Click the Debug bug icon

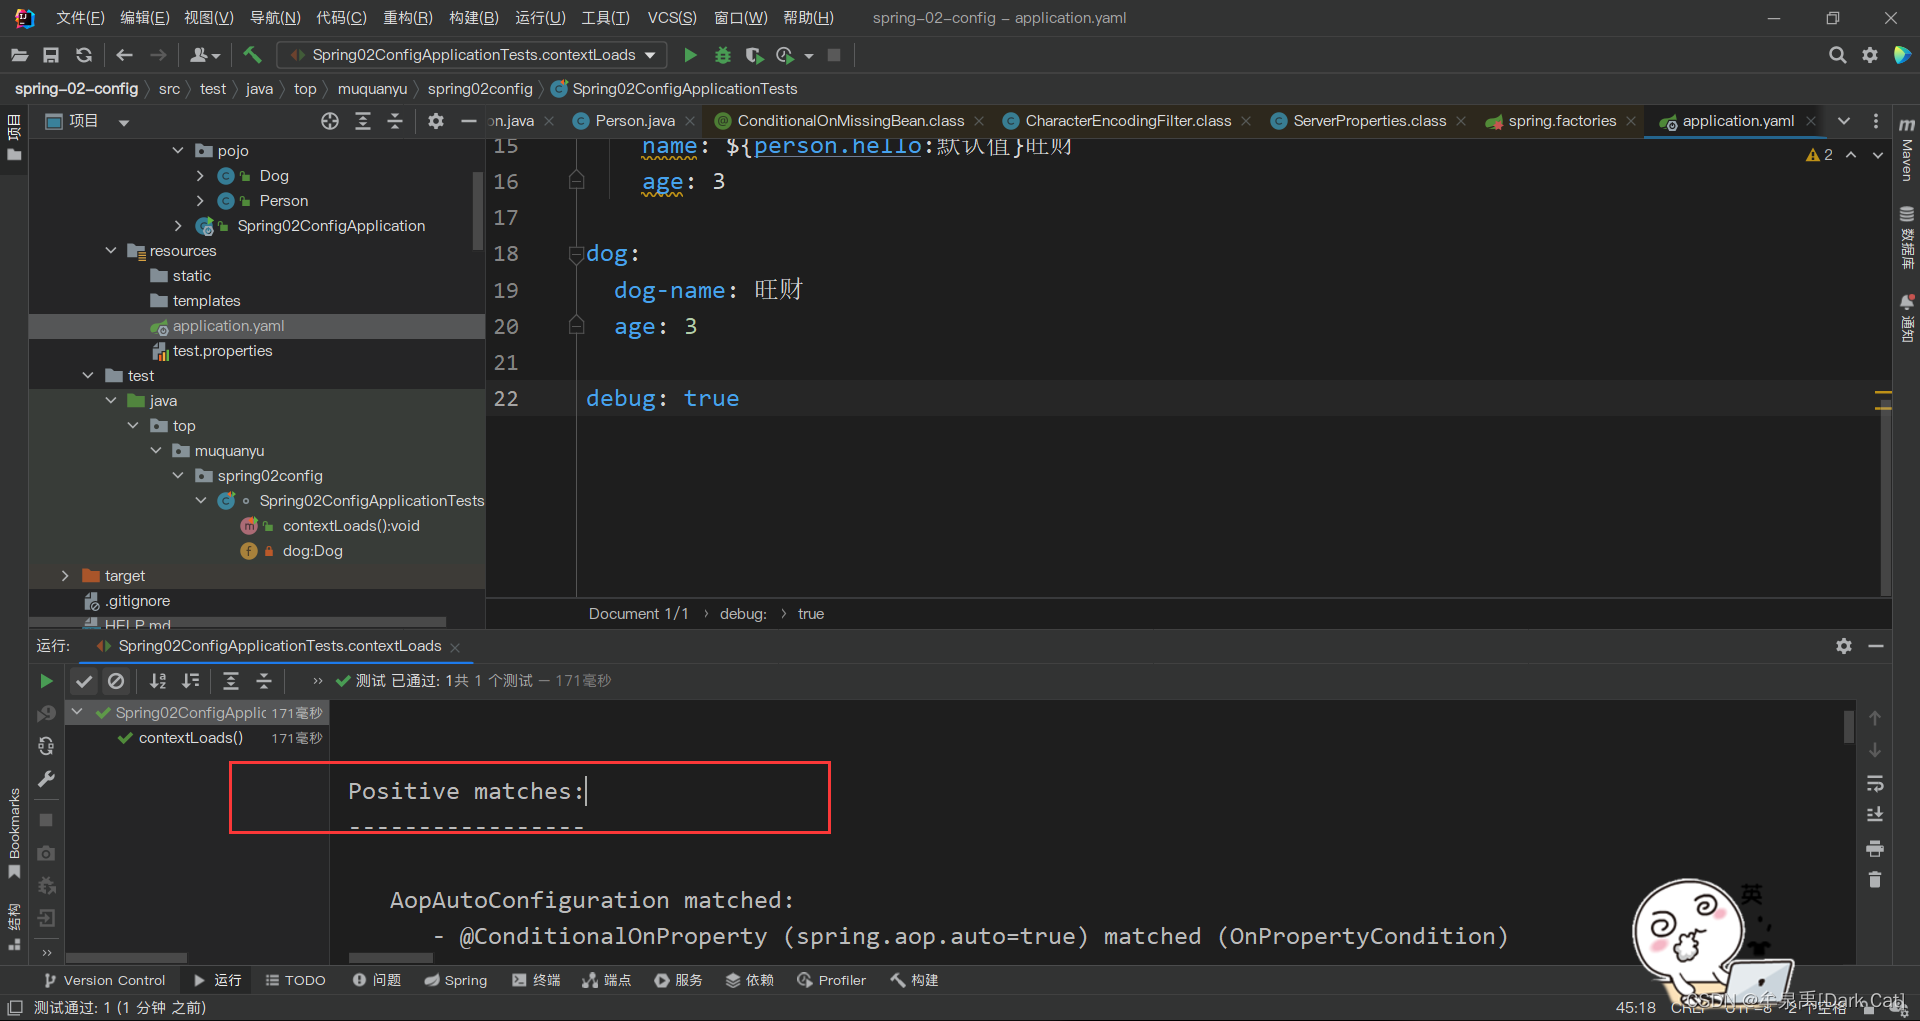[x=723, y=55]
